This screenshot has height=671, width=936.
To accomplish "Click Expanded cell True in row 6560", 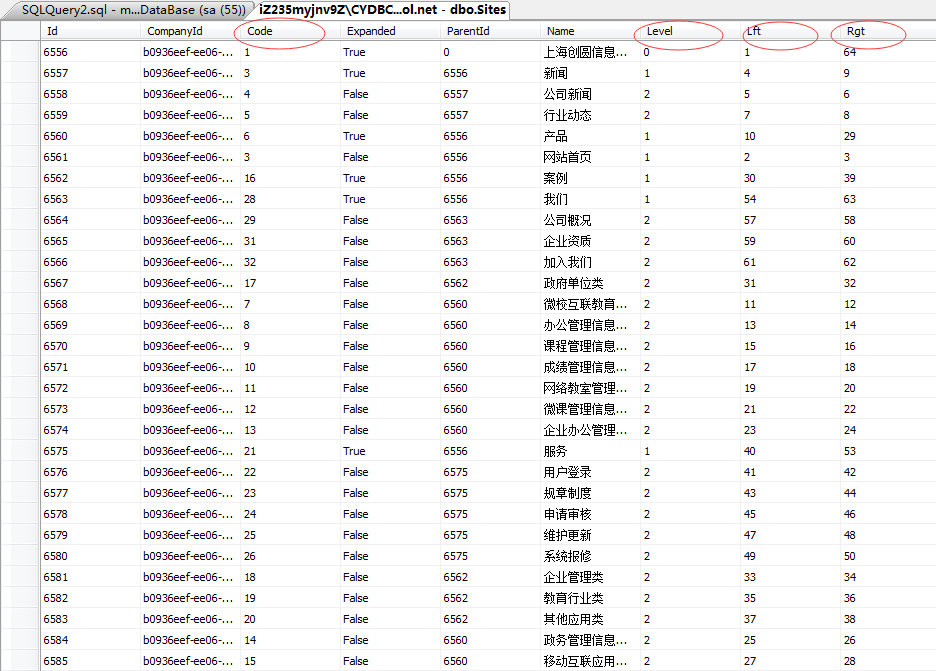I will pos(390,136).
